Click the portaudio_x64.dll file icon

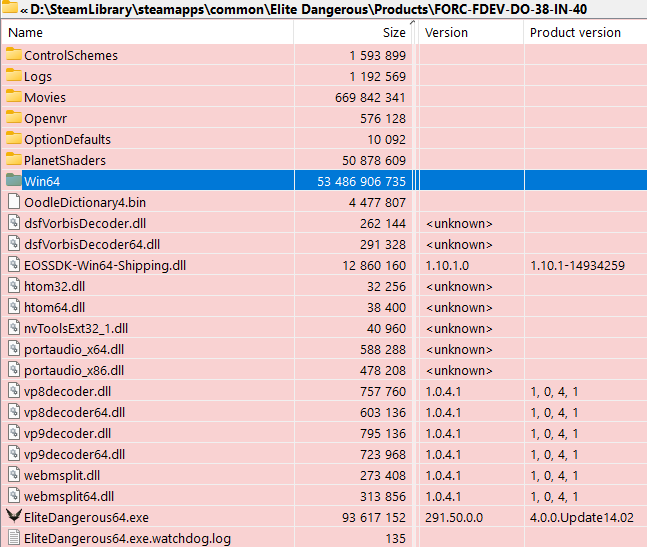14,349
